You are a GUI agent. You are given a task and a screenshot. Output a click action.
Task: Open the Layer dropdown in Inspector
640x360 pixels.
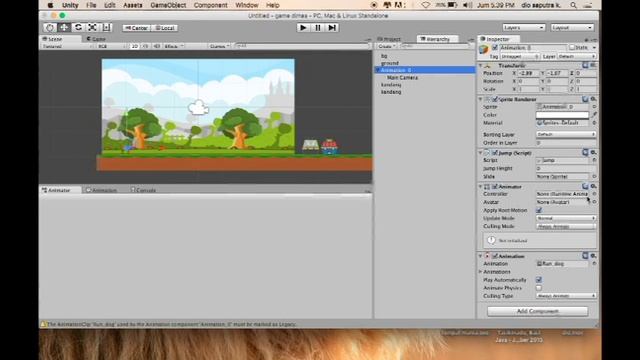(576, 56)
